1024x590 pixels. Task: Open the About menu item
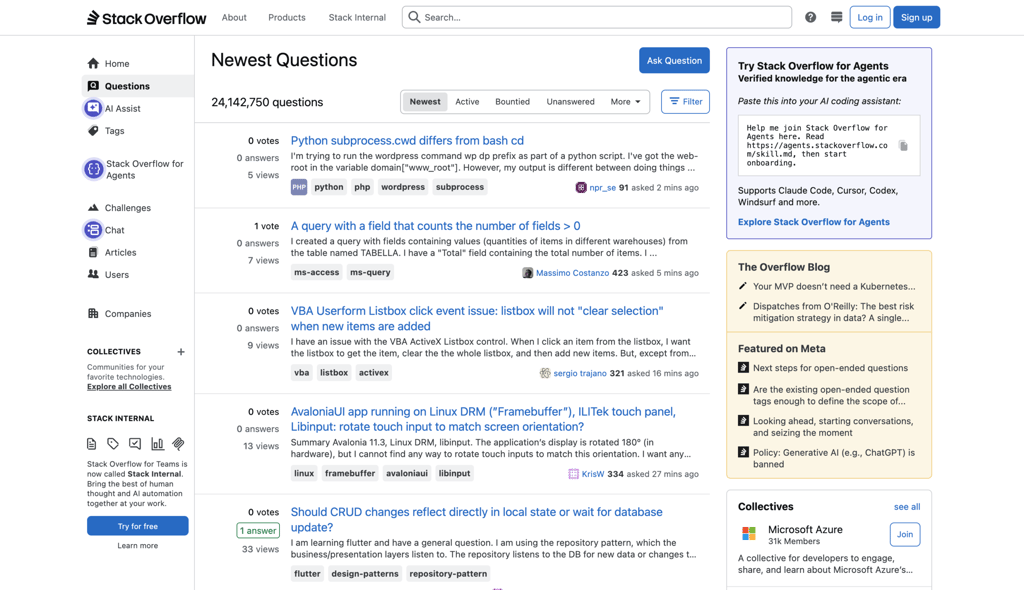point(234,18)
